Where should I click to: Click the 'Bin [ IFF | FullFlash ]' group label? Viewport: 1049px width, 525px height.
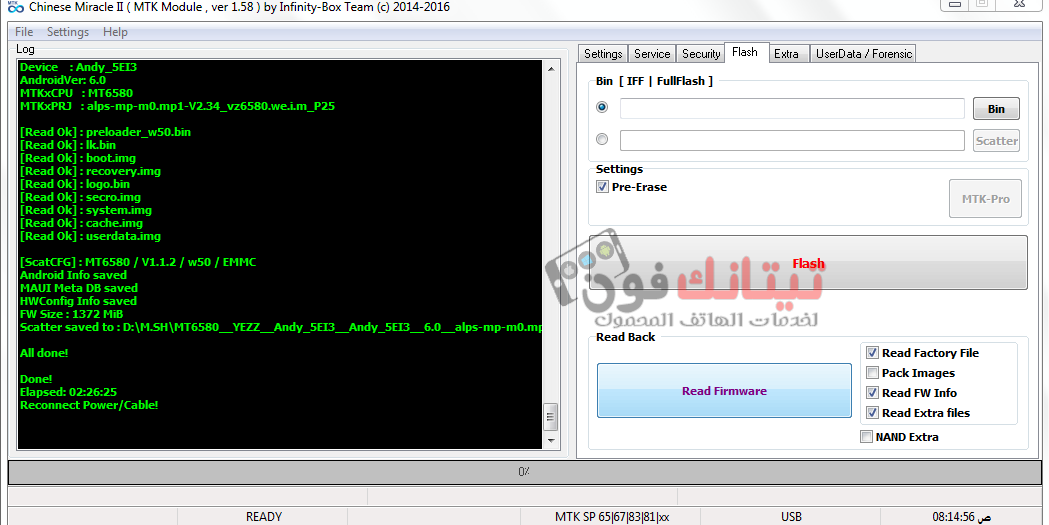click(654, 81)
